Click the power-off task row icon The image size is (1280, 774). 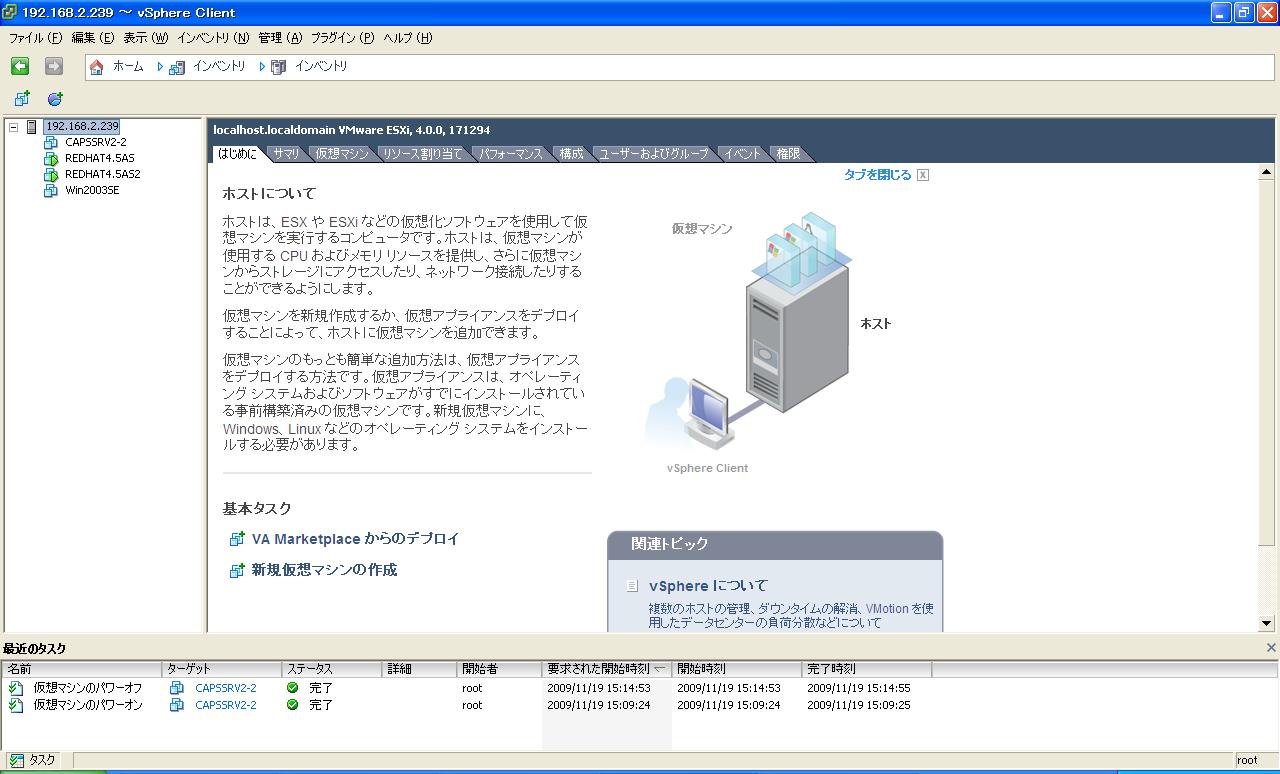point(16,688)
